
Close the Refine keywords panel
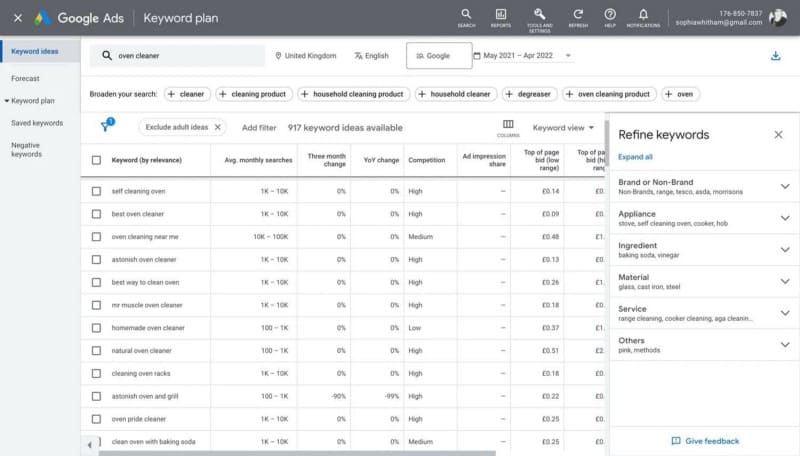[778, 135]
